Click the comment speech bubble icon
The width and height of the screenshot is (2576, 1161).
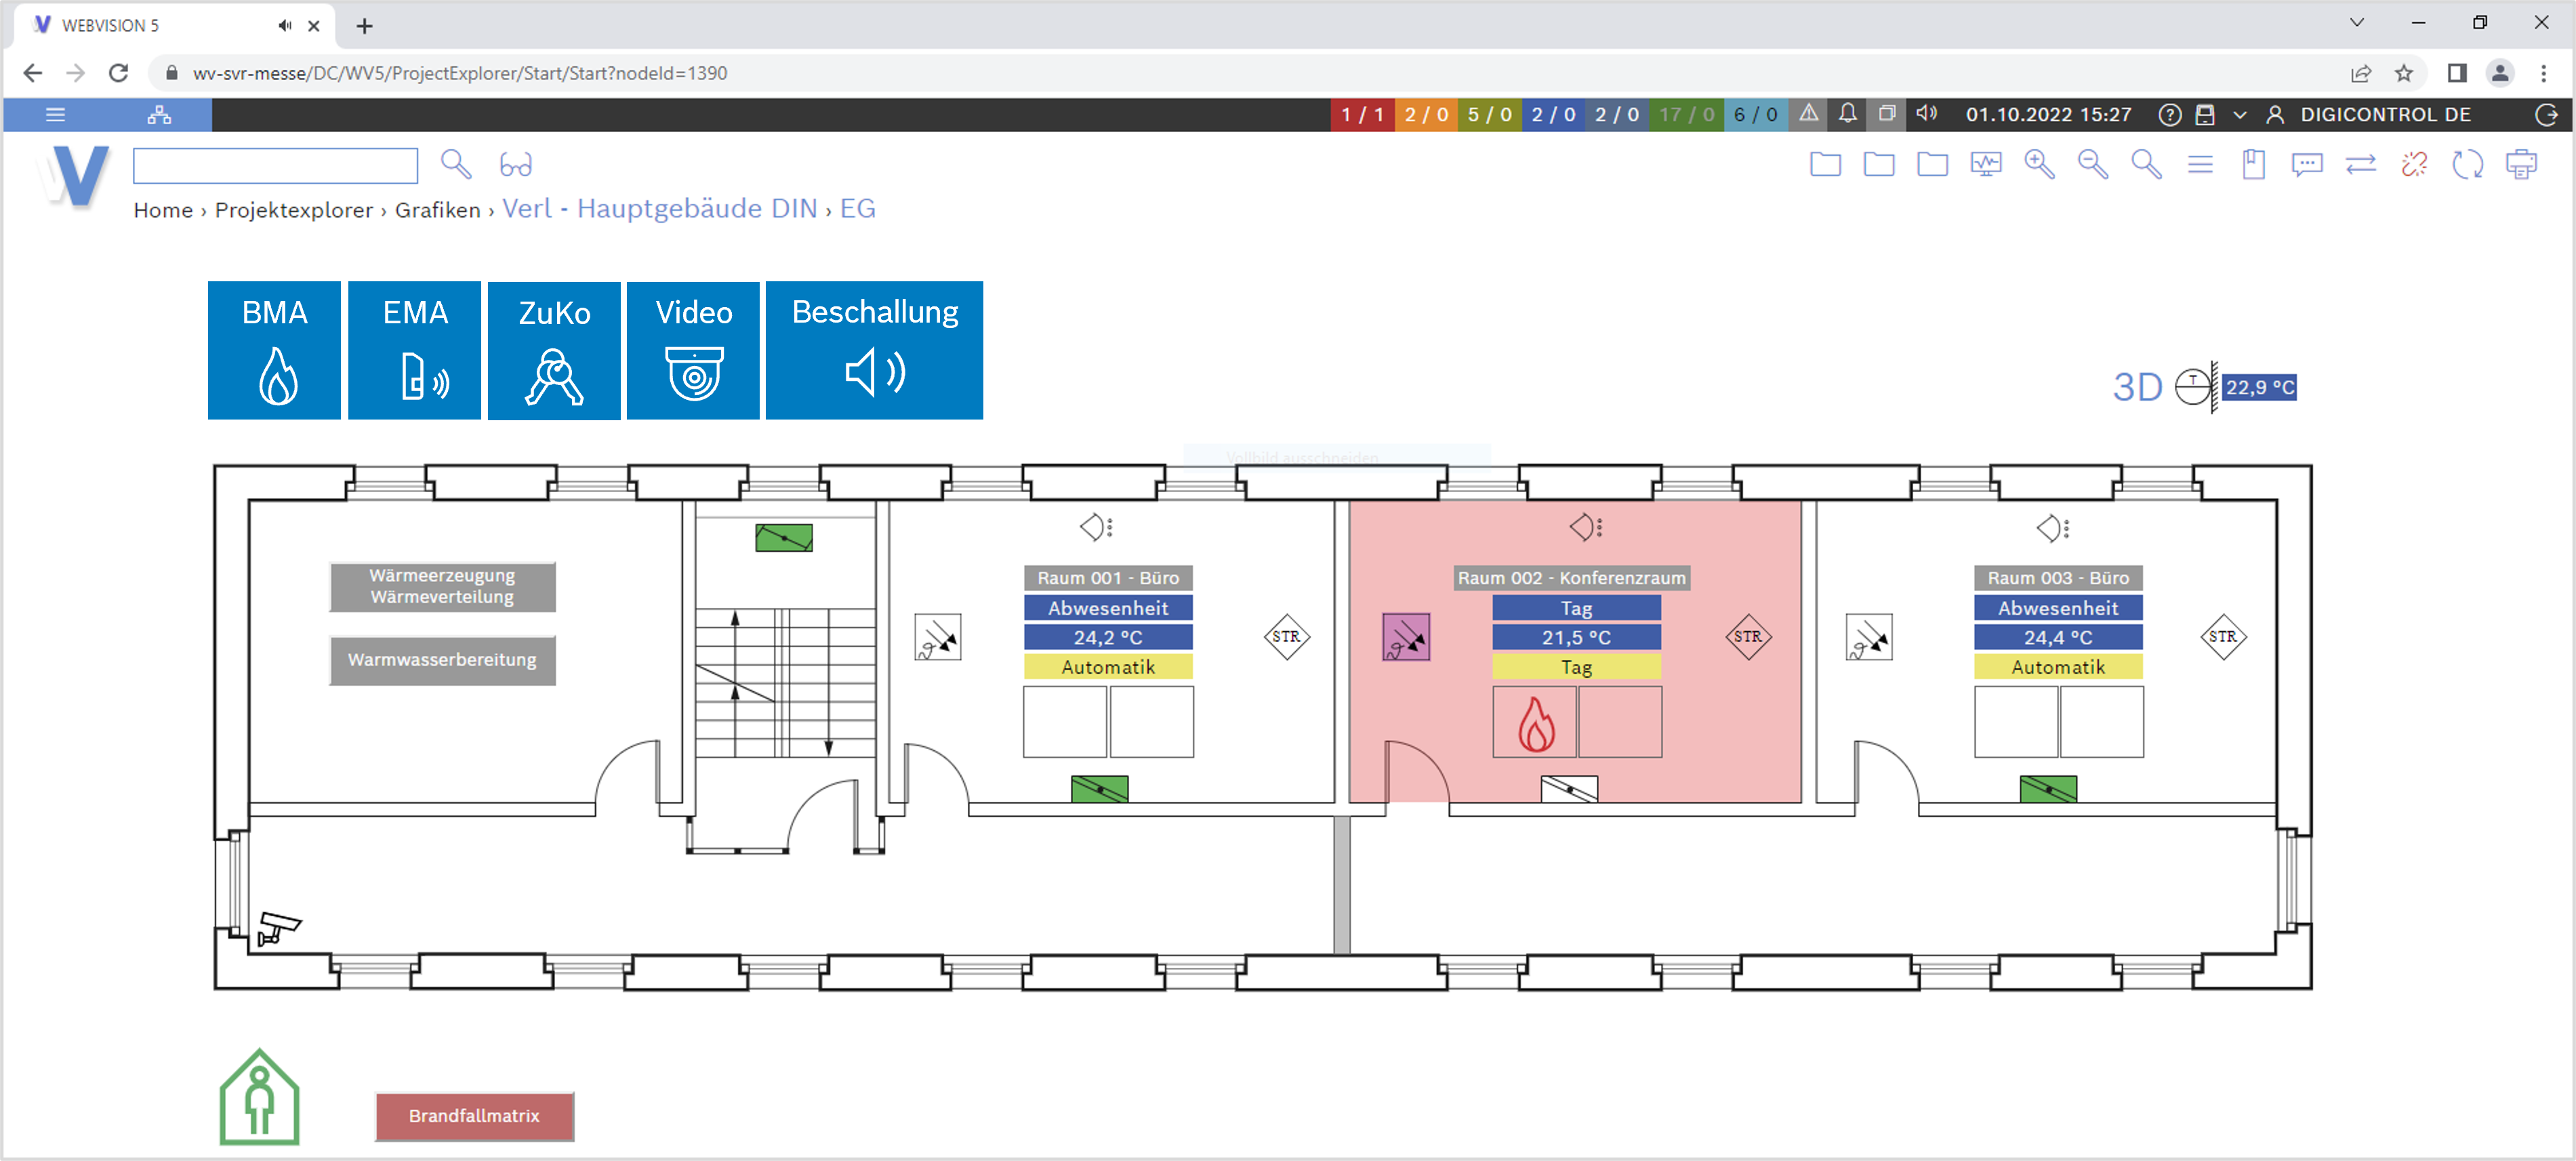tap(2306, 164)
